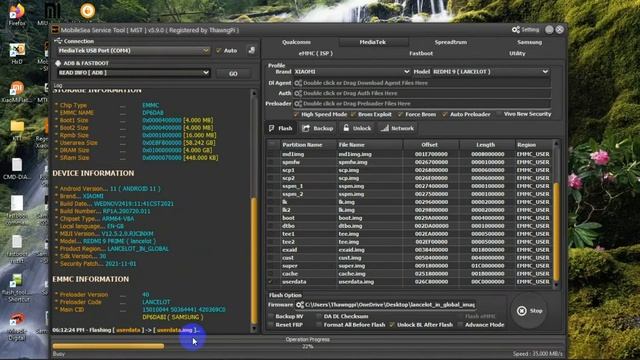Open the CMD-DIA desktop file icon
640x360 pixels.
tap(17, 165)
